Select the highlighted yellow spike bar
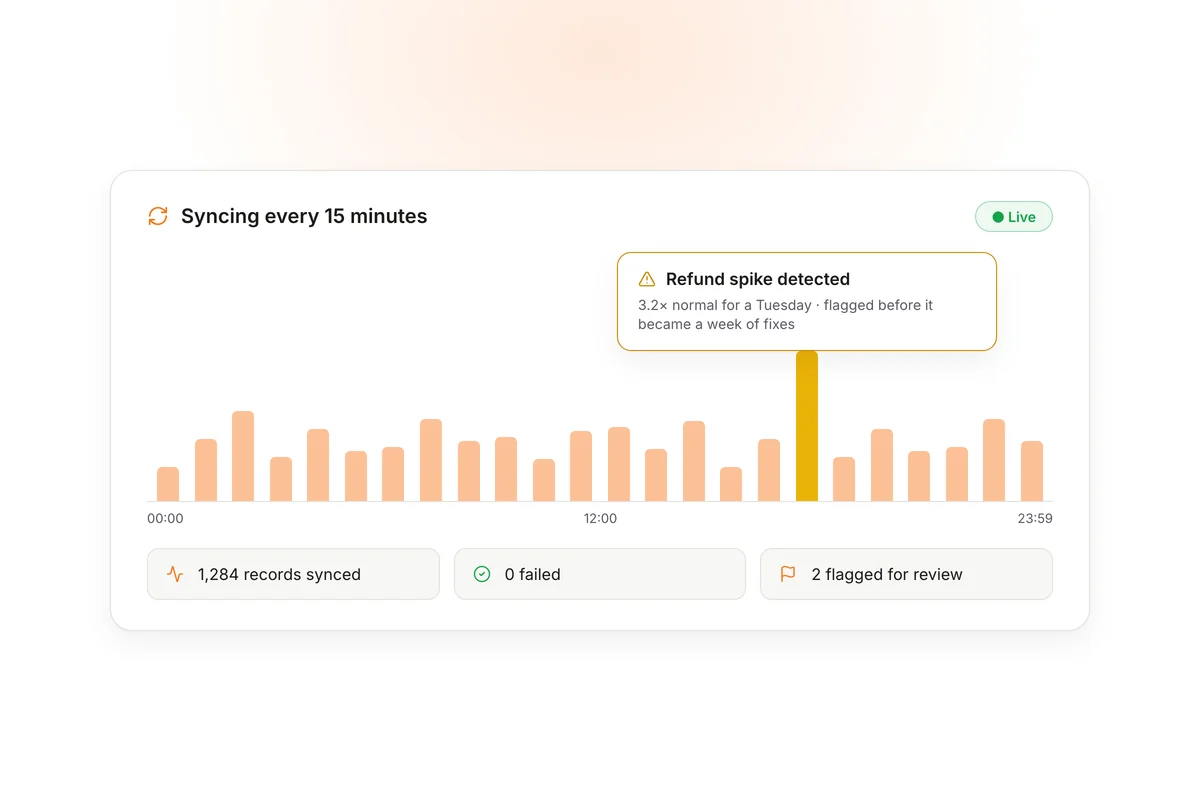Image resolution: width=1200 pixels, height=800 pixels. coord(807,426)
